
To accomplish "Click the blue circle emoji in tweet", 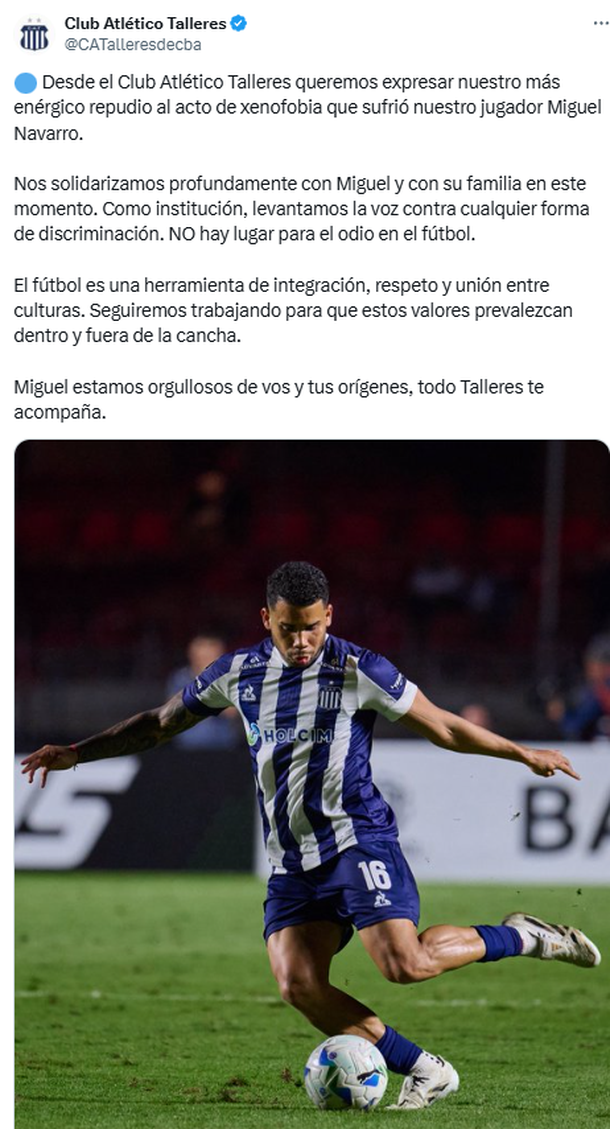I will (25, 83).
